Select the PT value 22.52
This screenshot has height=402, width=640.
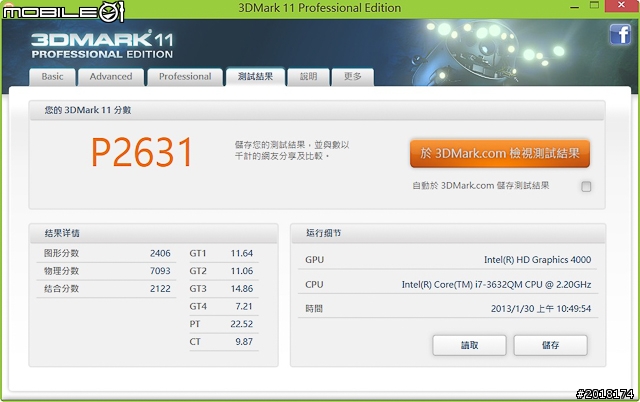(242, 324)
